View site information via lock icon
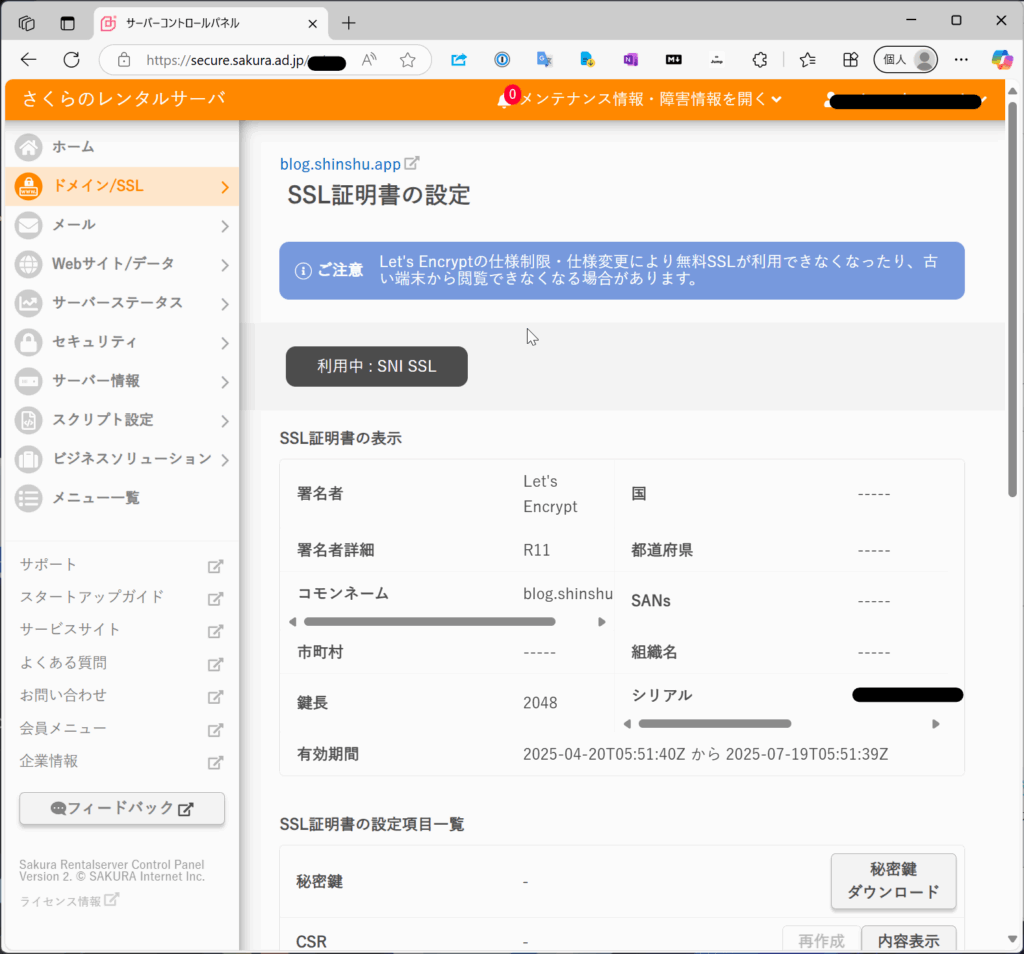The image size is (1024, 954). (x=124, y=60)
